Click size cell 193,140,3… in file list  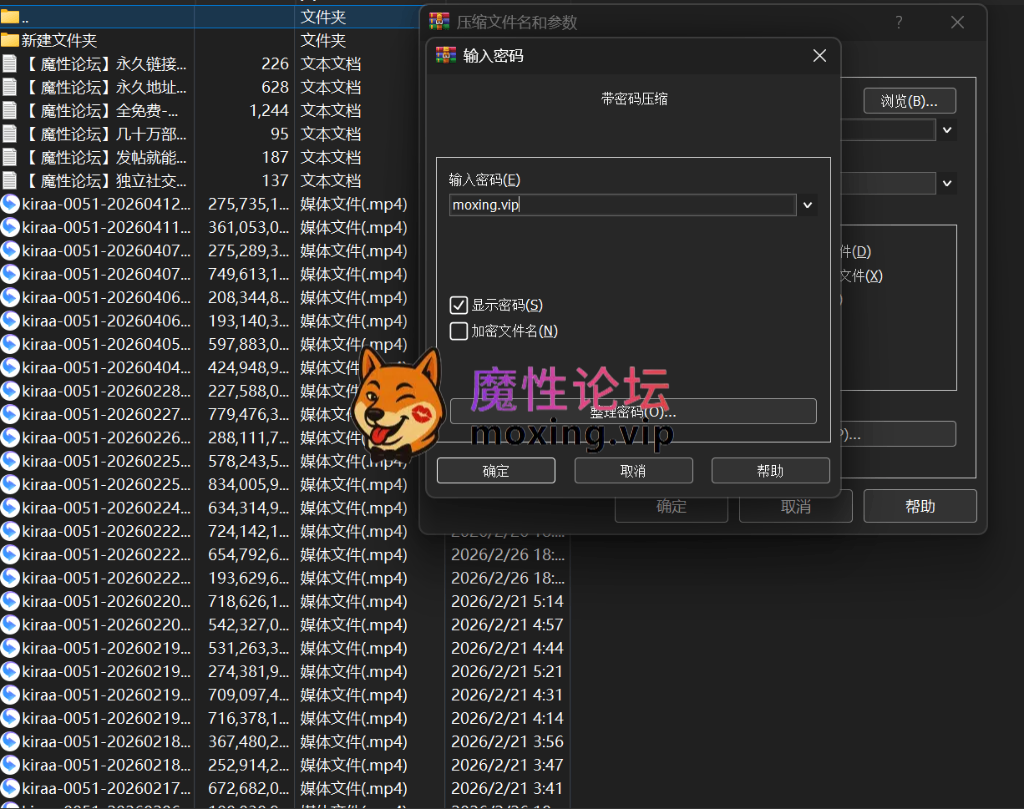click(248, 321)
